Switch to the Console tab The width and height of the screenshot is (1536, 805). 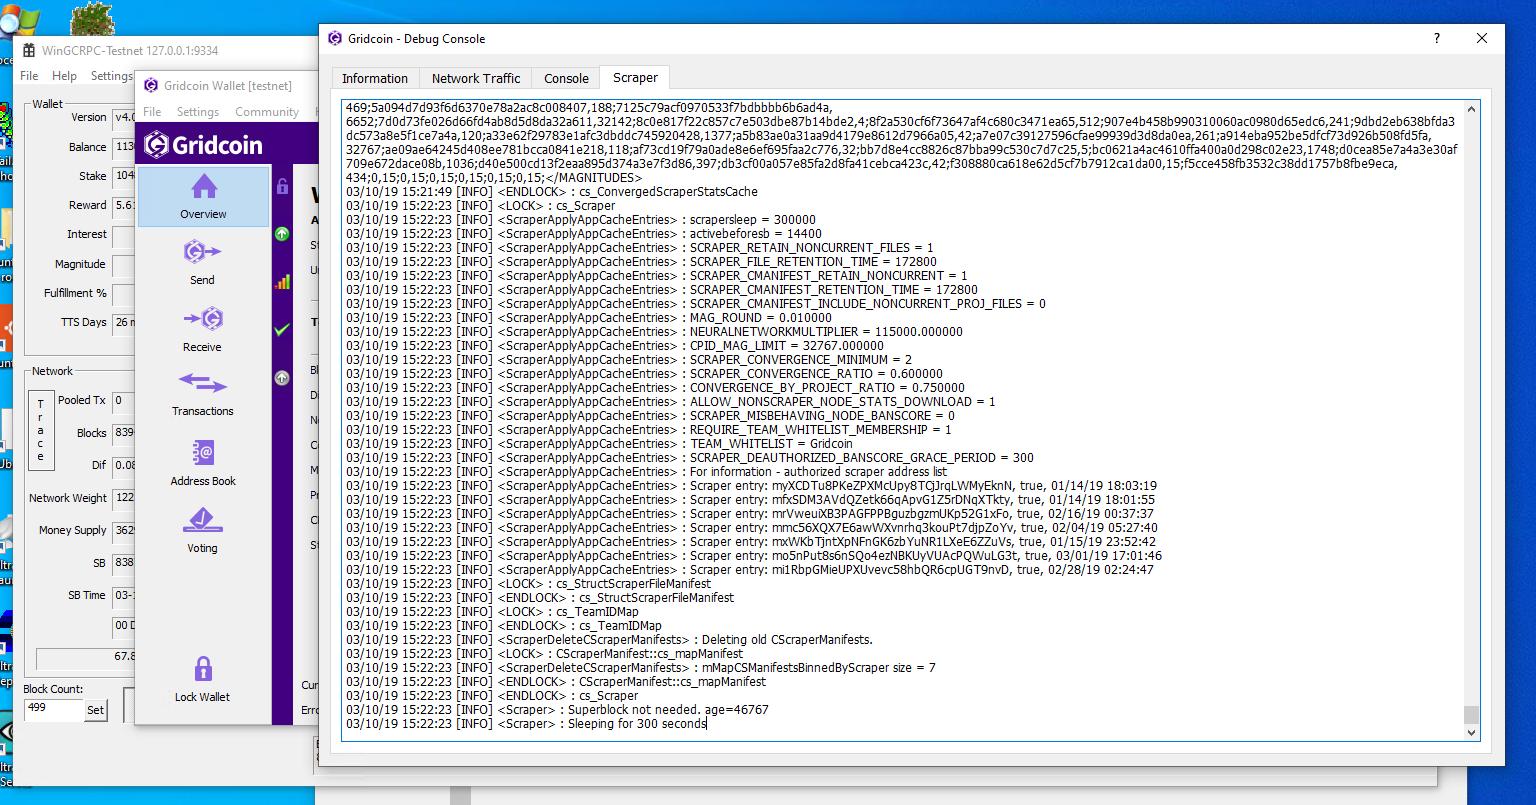tap(566, 78)
